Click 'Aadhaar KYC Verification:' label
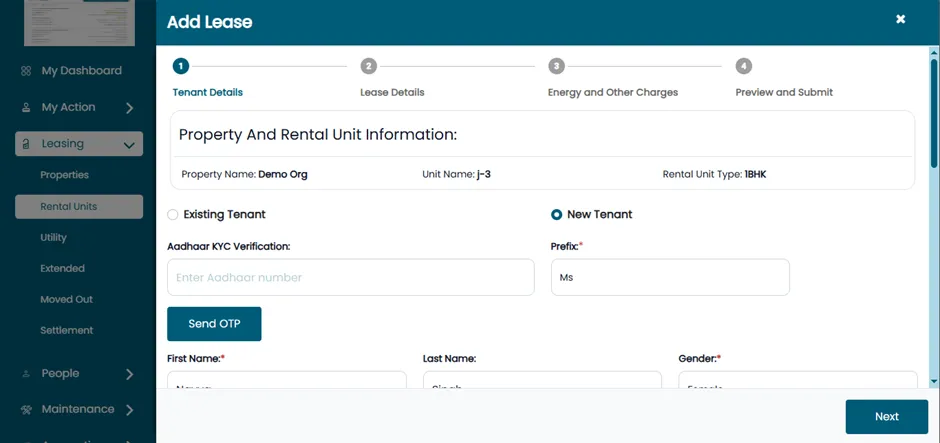The image size is (940, 443). coord(229,246)
